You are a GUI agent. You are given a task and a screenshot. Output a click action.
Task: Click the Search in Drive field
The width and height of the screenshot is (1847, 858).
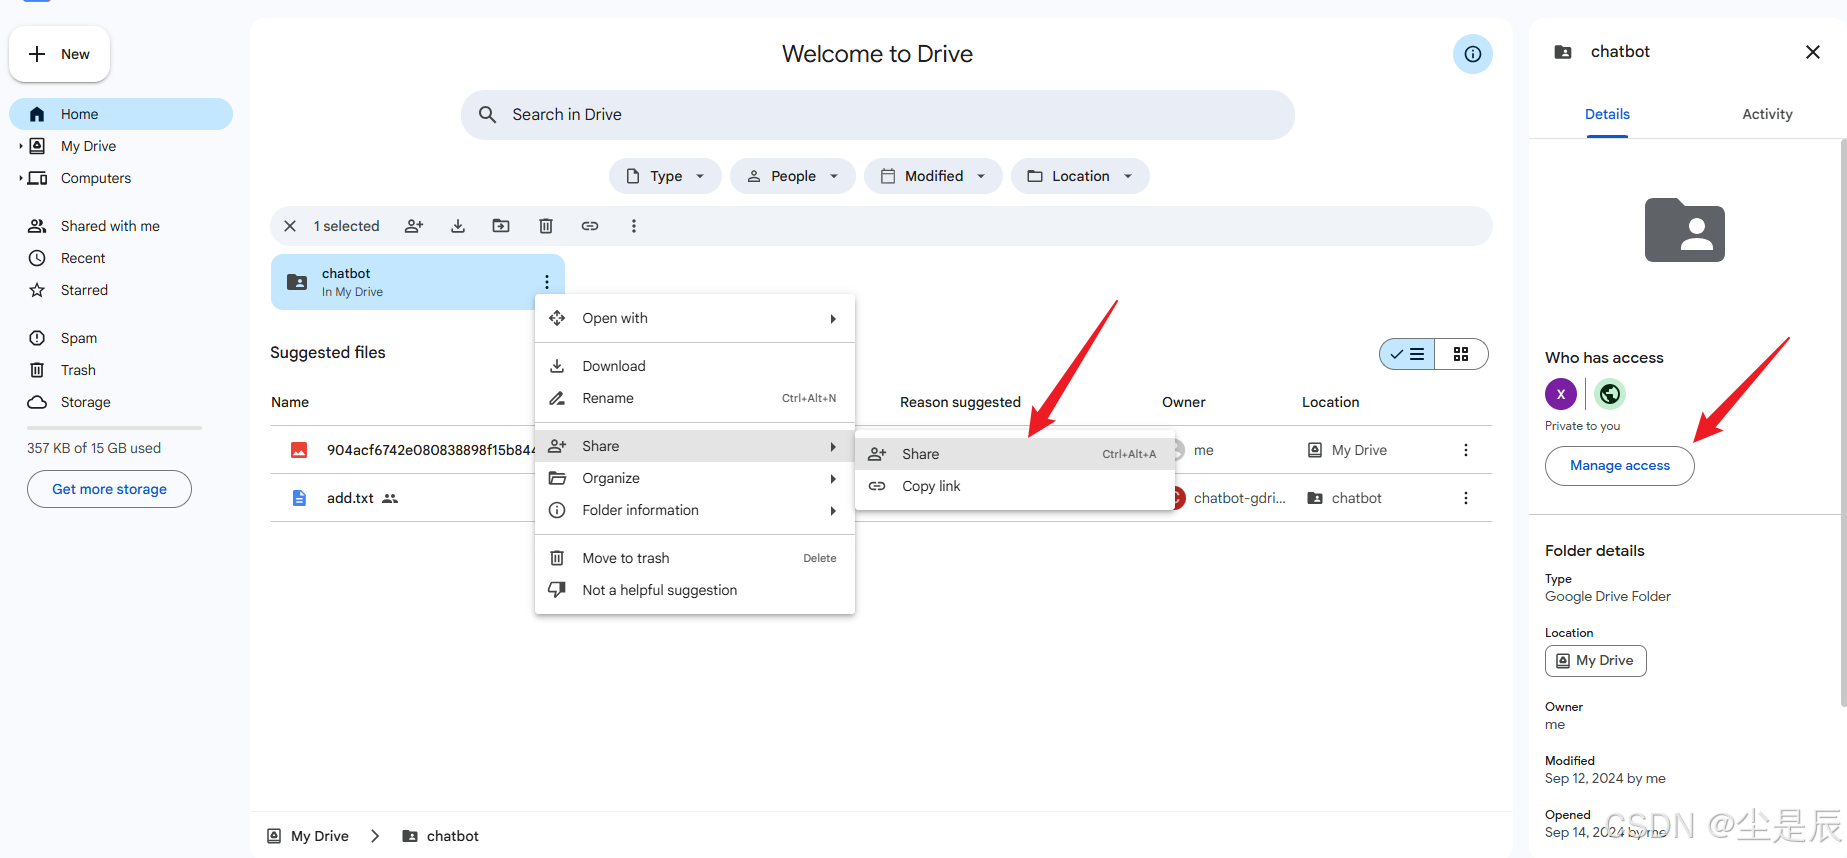click(x=877, y=115)
